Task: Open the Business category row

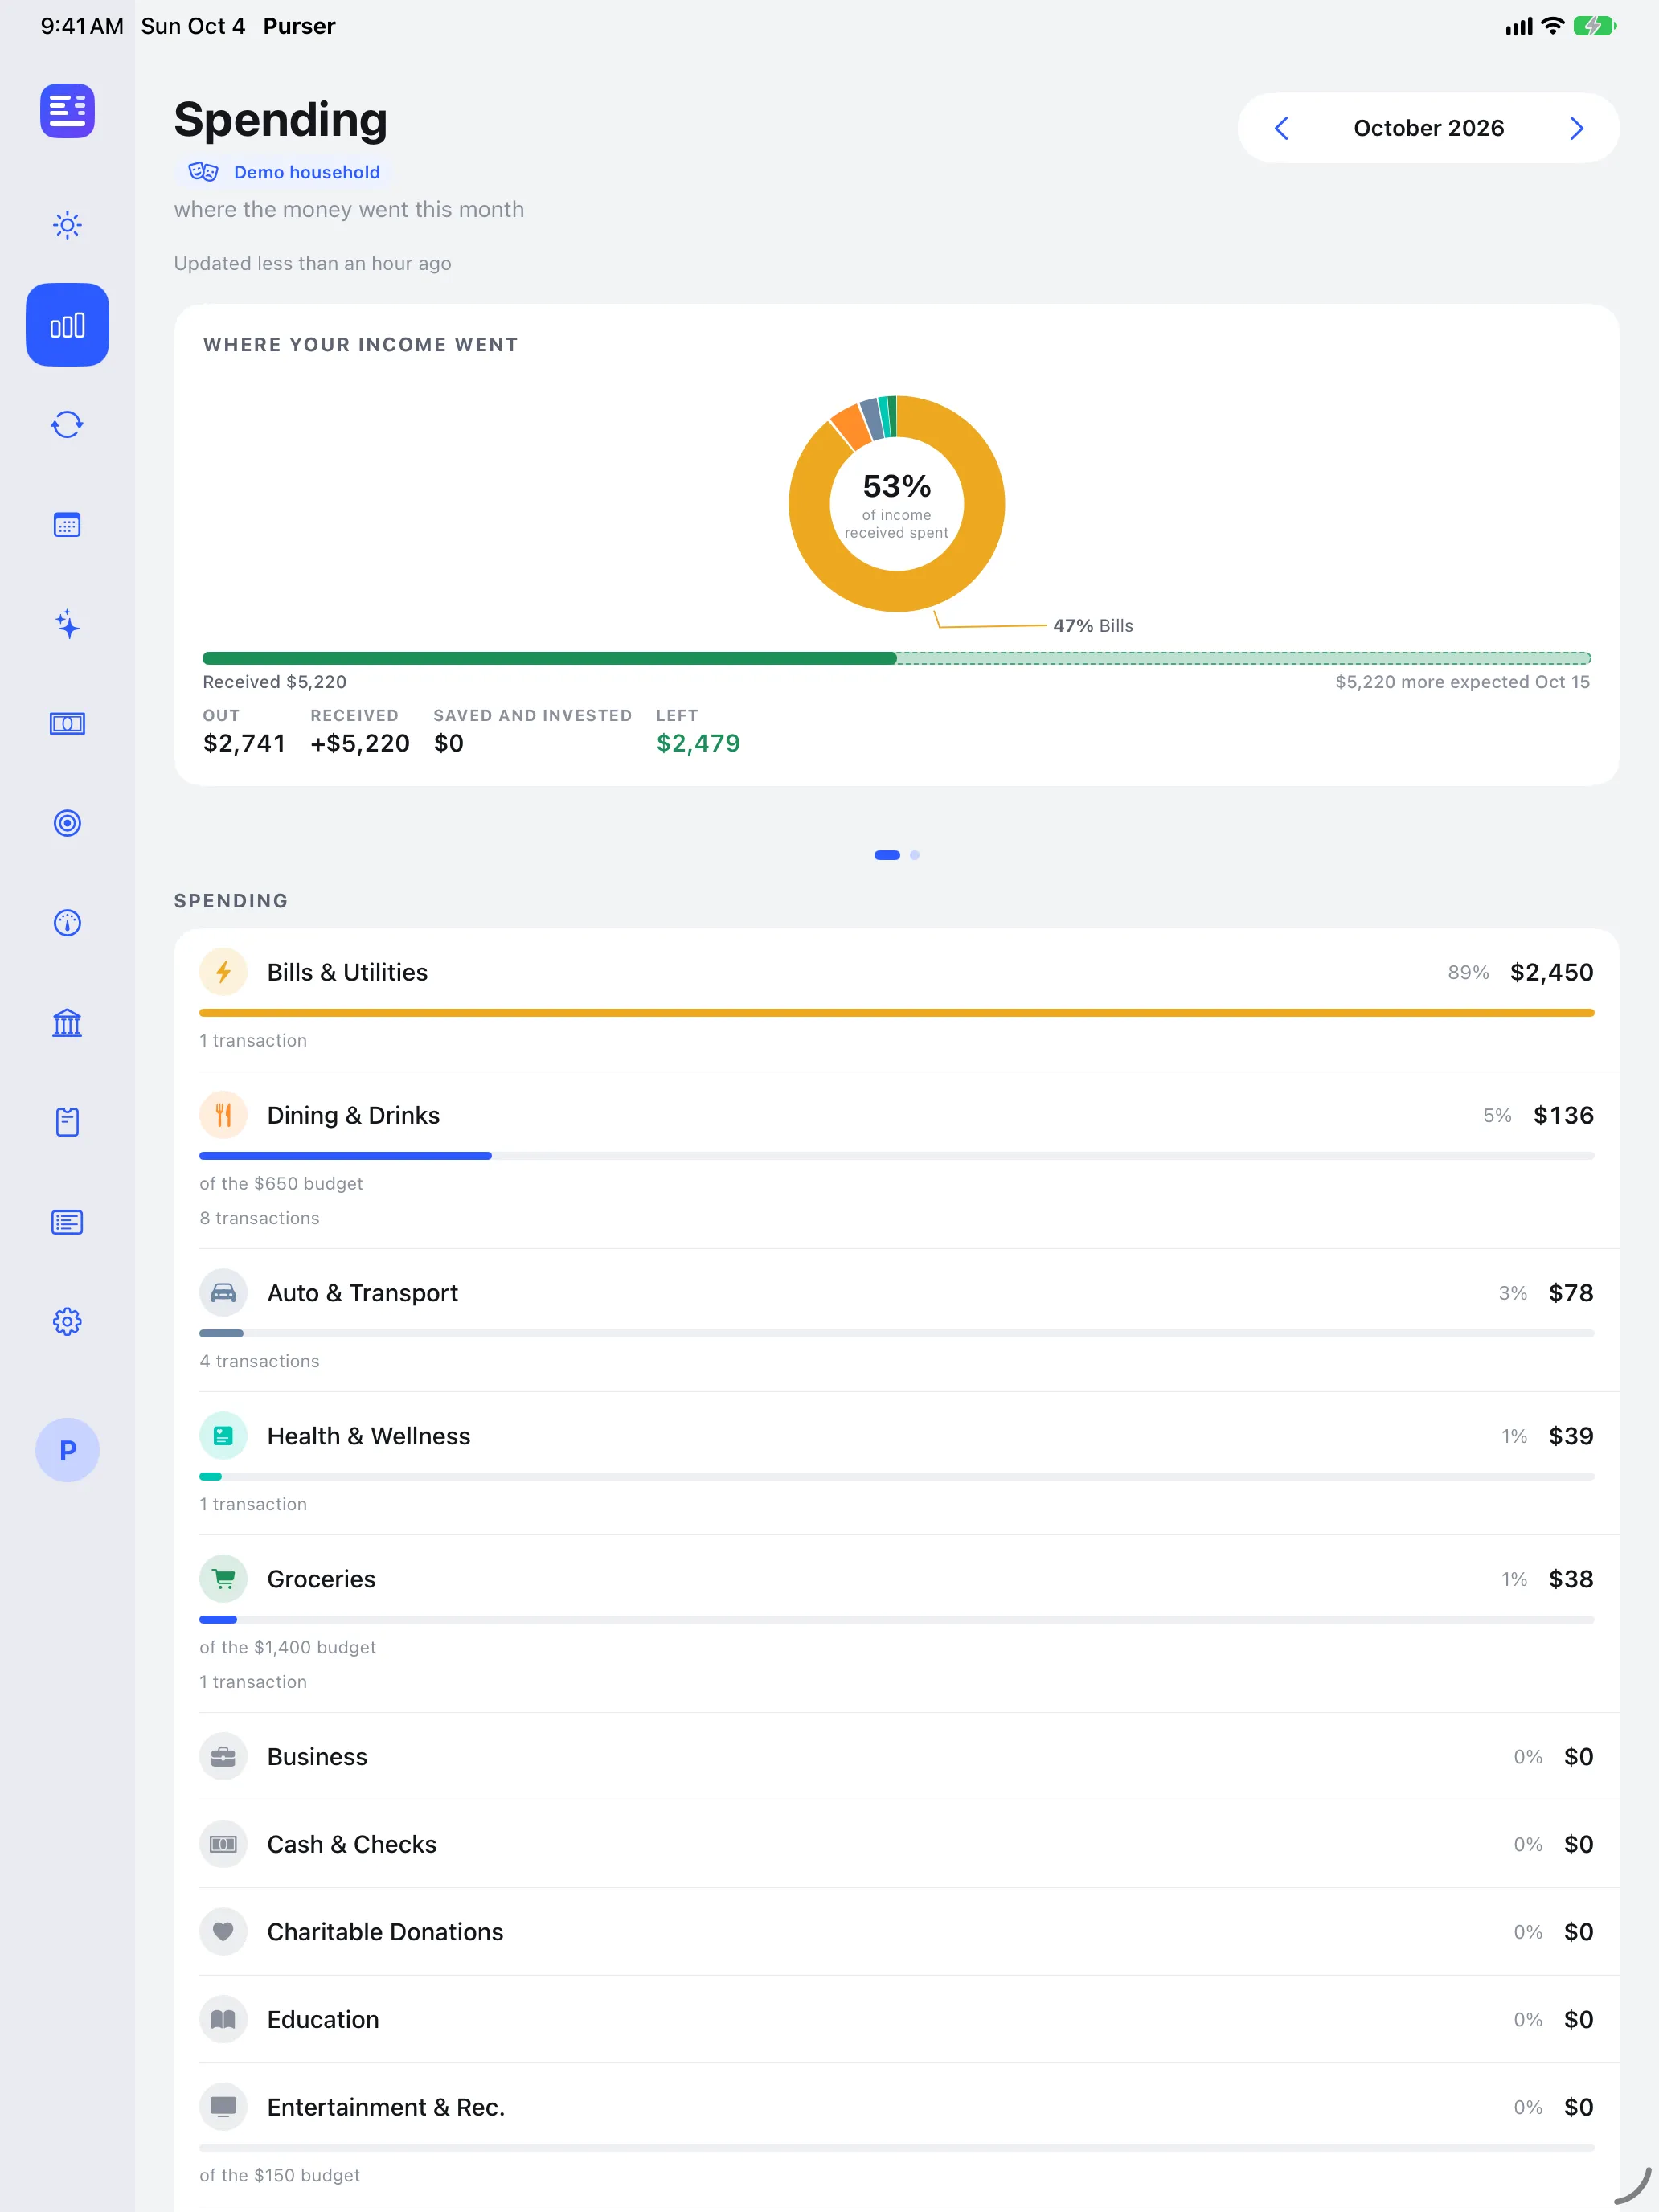Action: click(897, 1757)
